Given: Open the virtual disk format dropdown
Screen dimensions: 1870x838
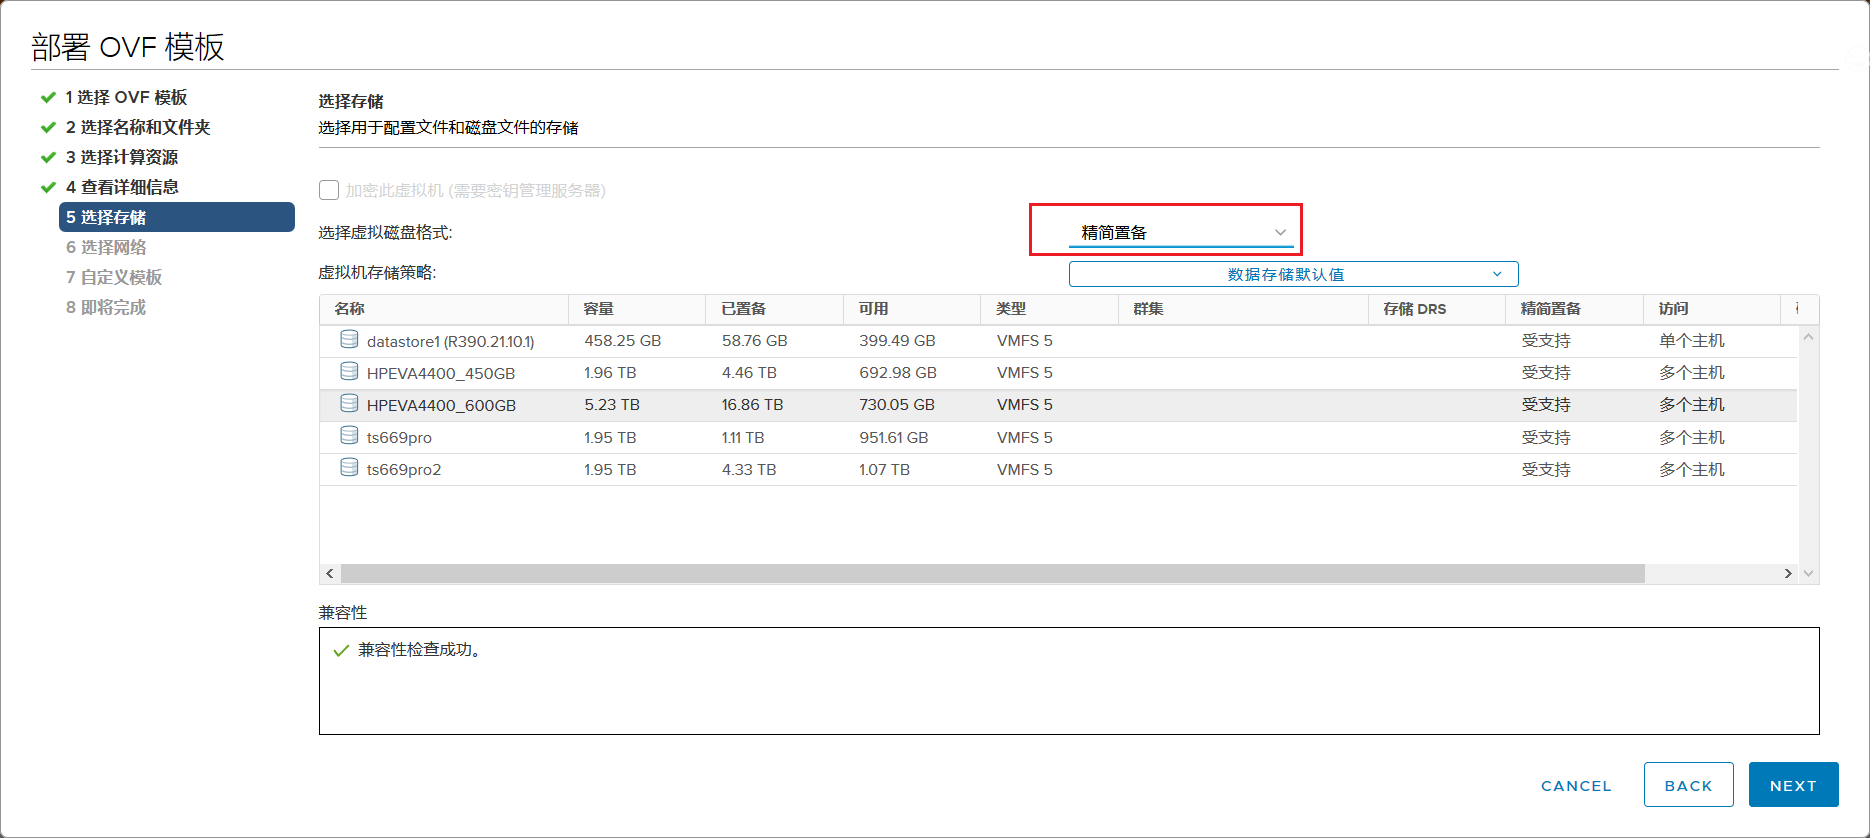Looking at the screenshot, I should click(1182, 233).
